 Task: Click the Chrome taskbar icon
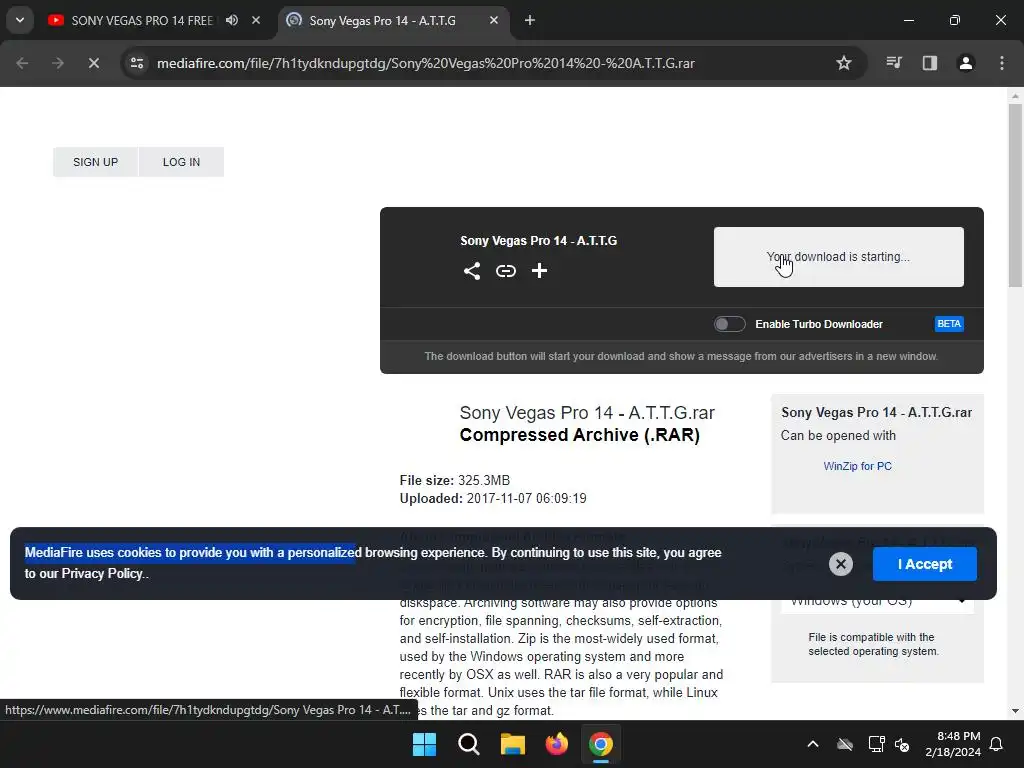coord(601,744)
